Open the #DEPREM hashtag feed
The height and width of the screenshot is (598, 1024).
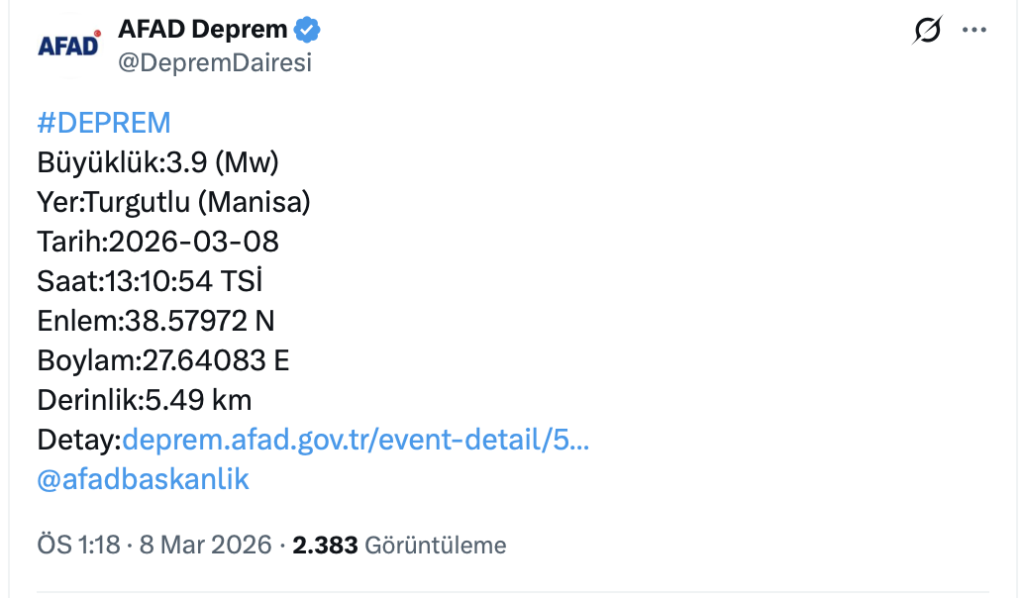click(104, 122)
